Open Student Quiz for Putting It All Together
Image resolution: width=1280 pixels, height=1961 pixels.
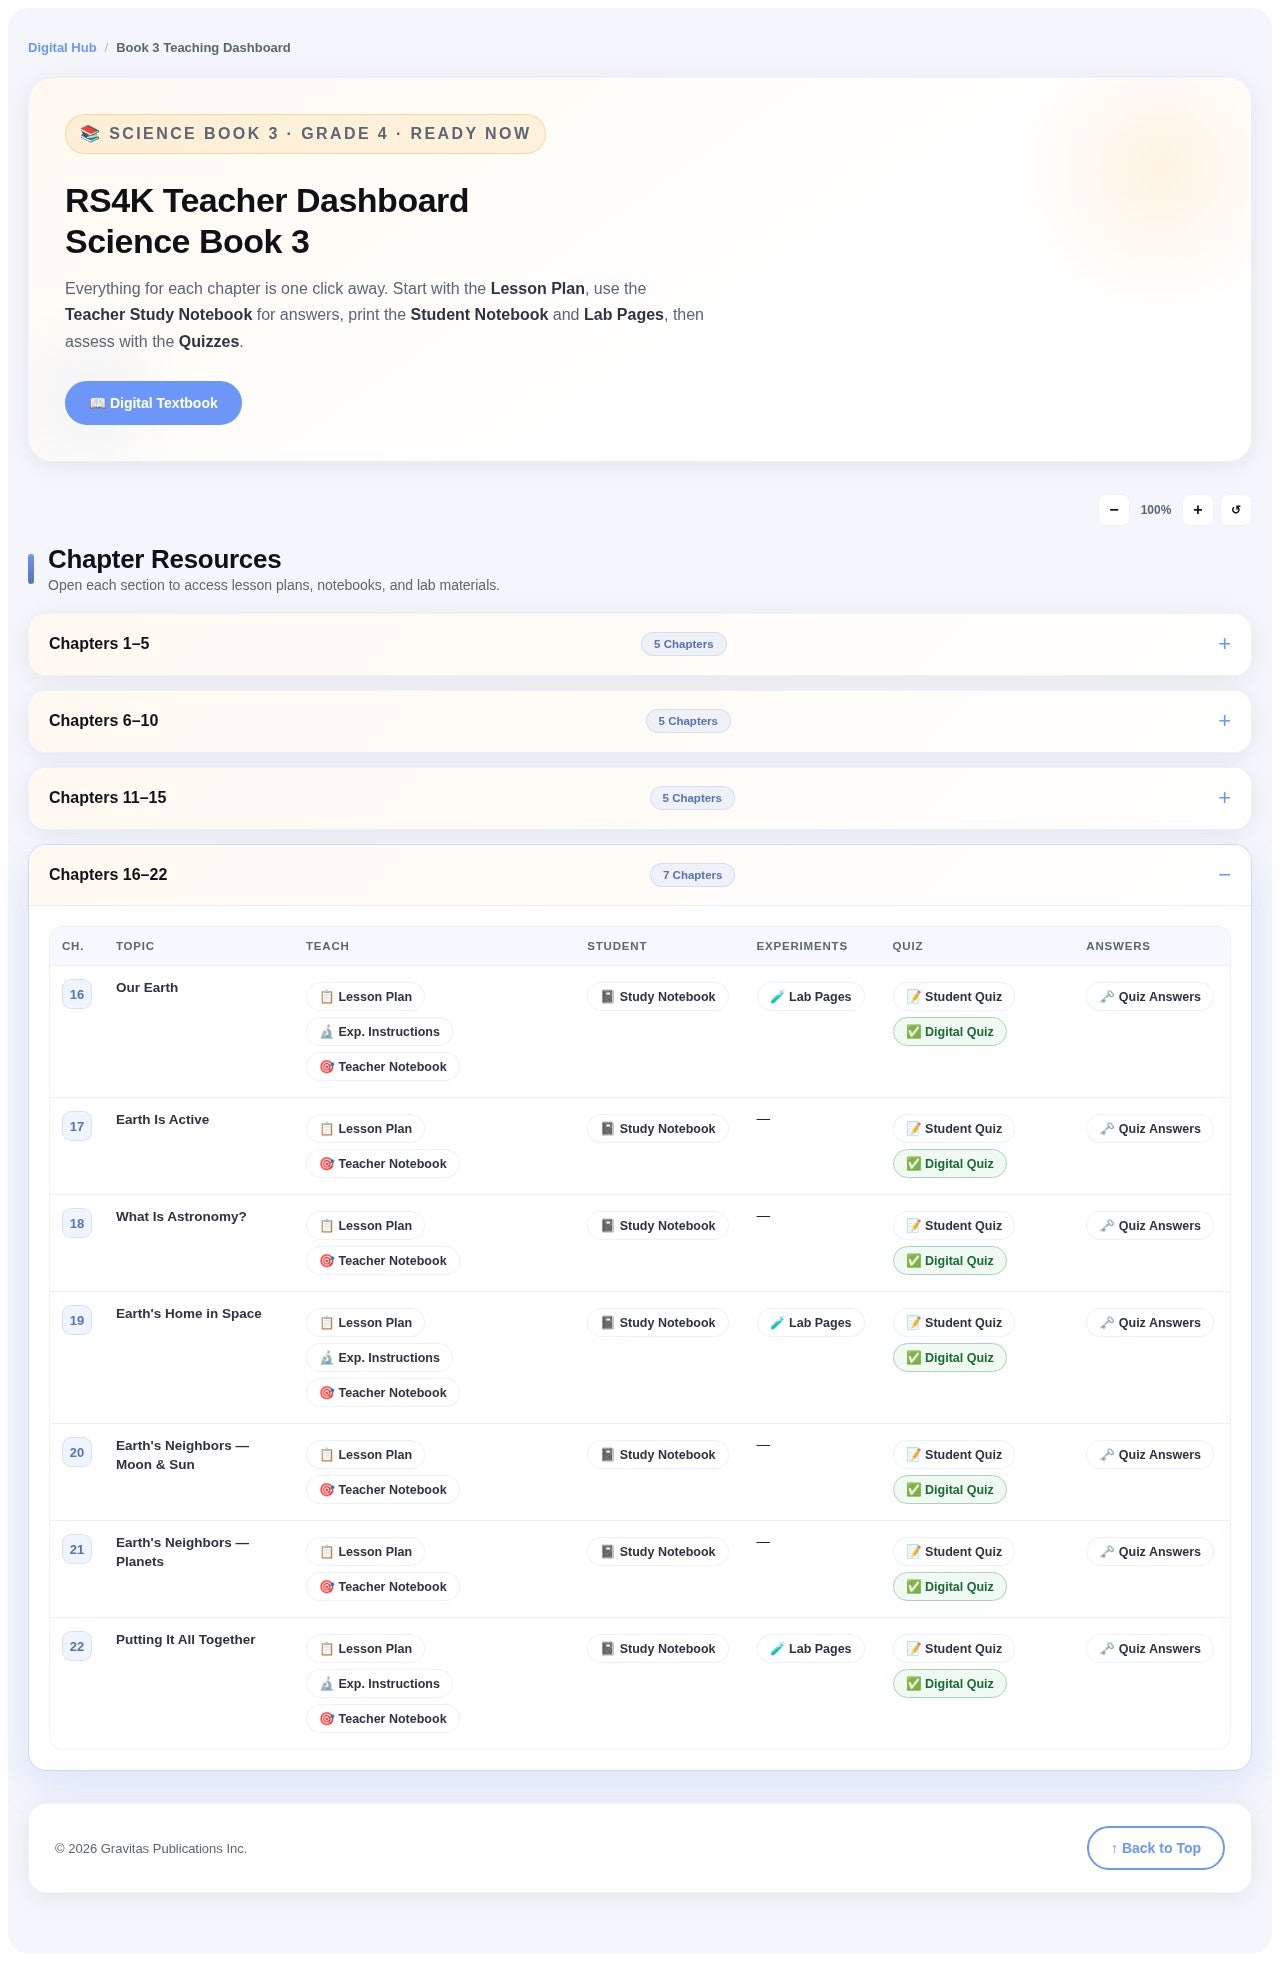point(954,1649)
